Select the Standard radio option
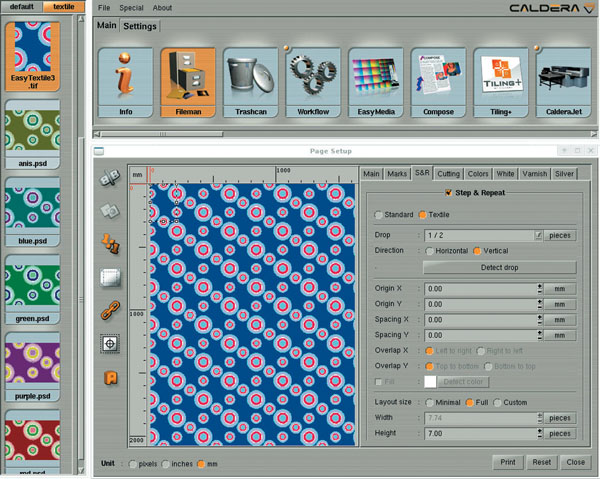Viewport: 600px width, 479px height. pos(378,215)
